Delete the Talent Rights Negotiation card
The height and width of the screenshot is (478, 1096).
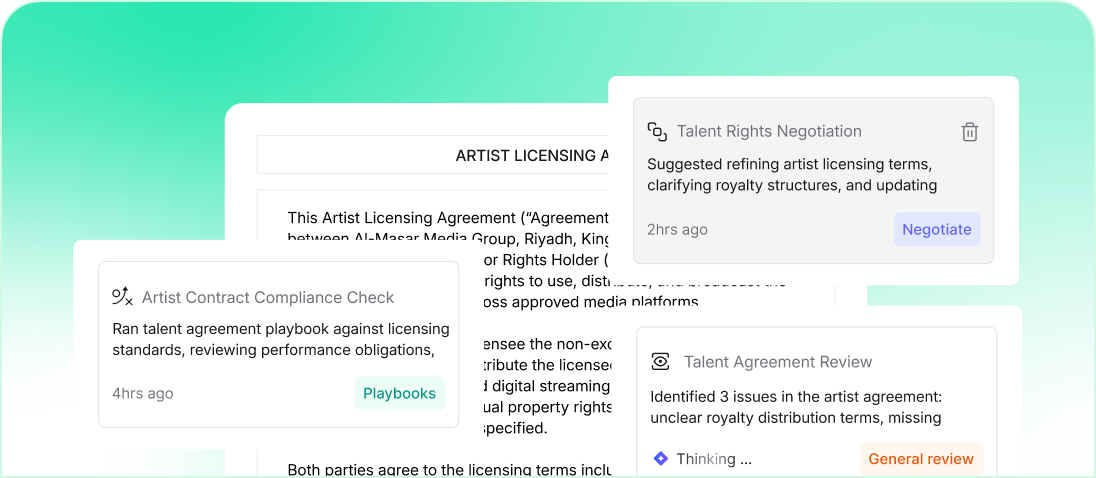tap(969, 132)
